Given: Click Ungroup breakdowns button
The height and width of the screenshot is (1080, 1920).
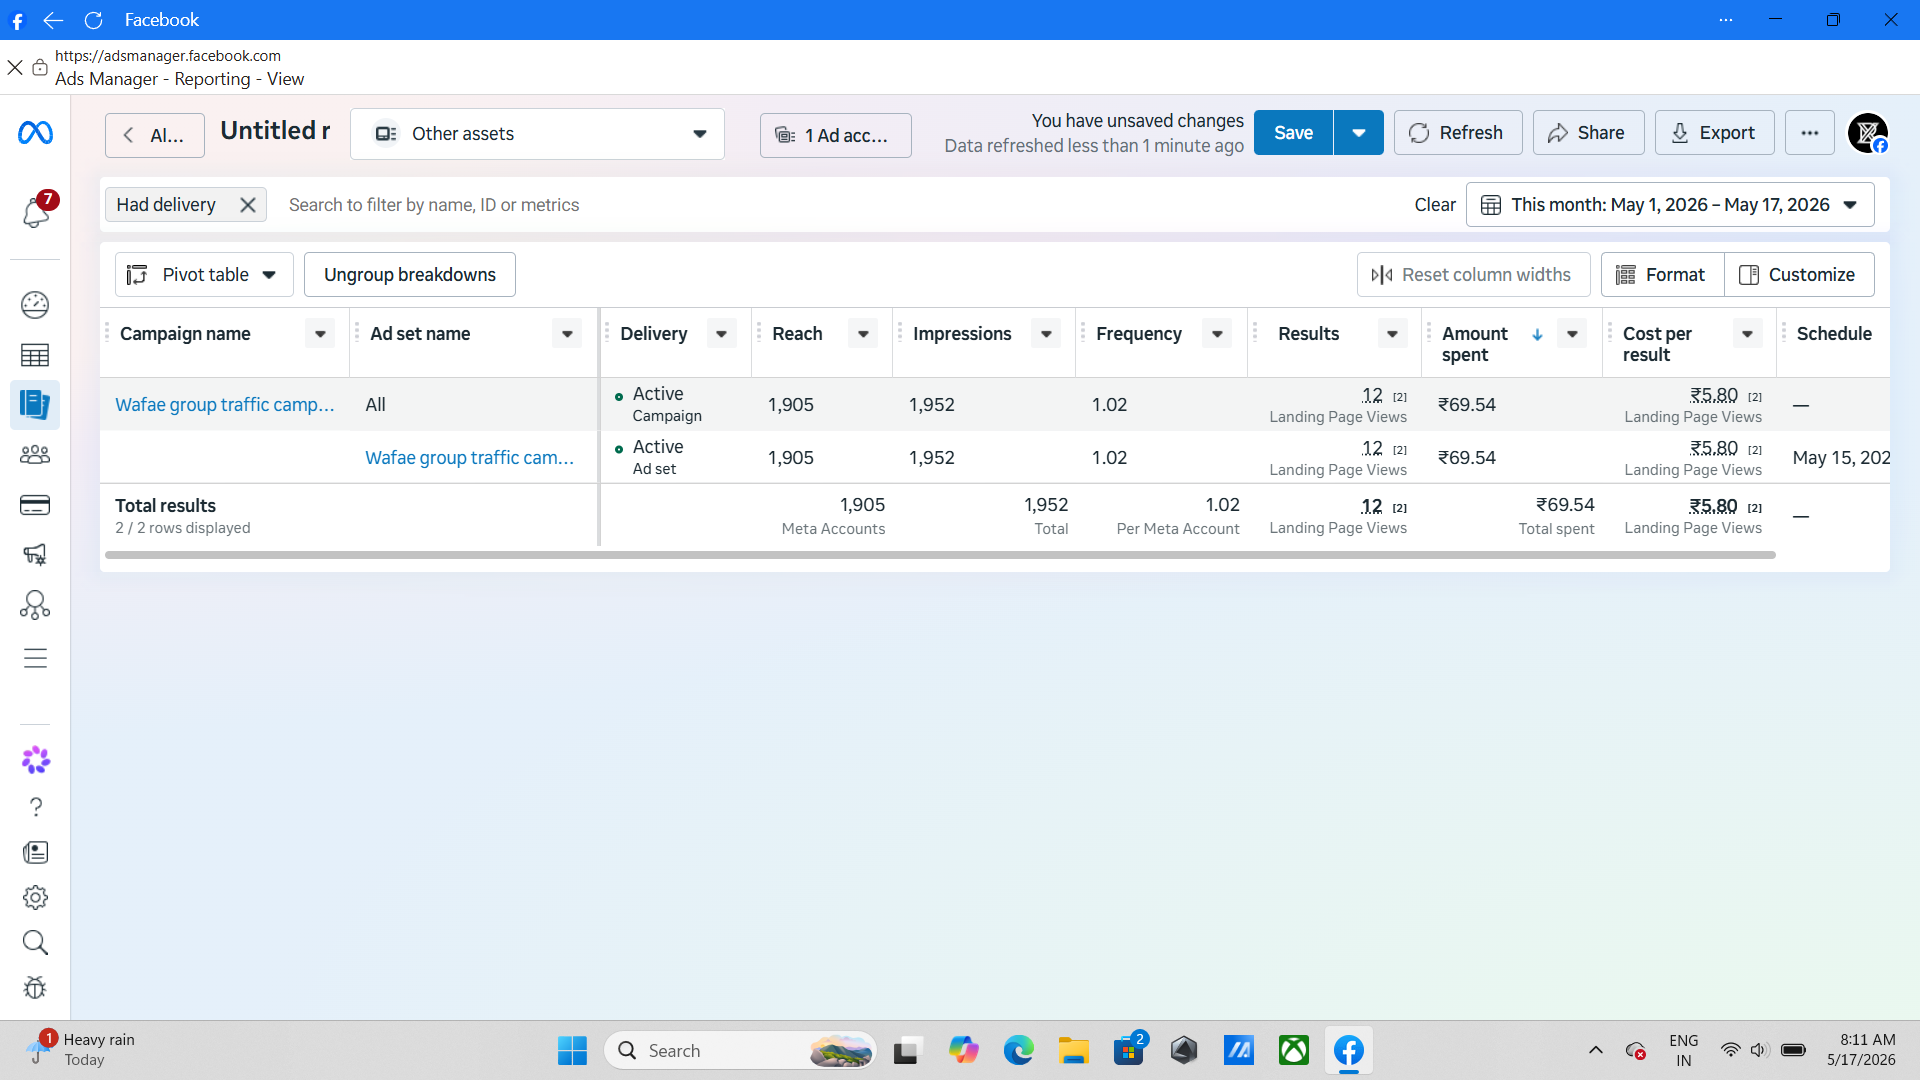Looking at the screenshot, I should (x=410, y=275).
